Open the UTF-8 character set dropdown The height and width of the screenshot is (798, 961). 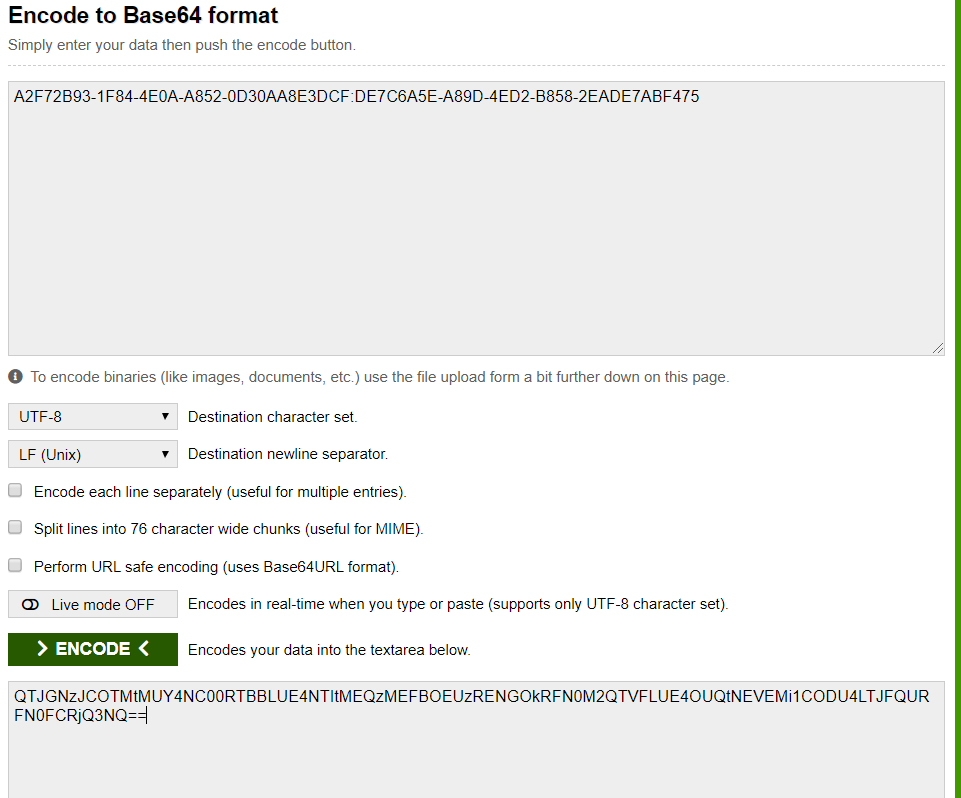tap(93, 417)
